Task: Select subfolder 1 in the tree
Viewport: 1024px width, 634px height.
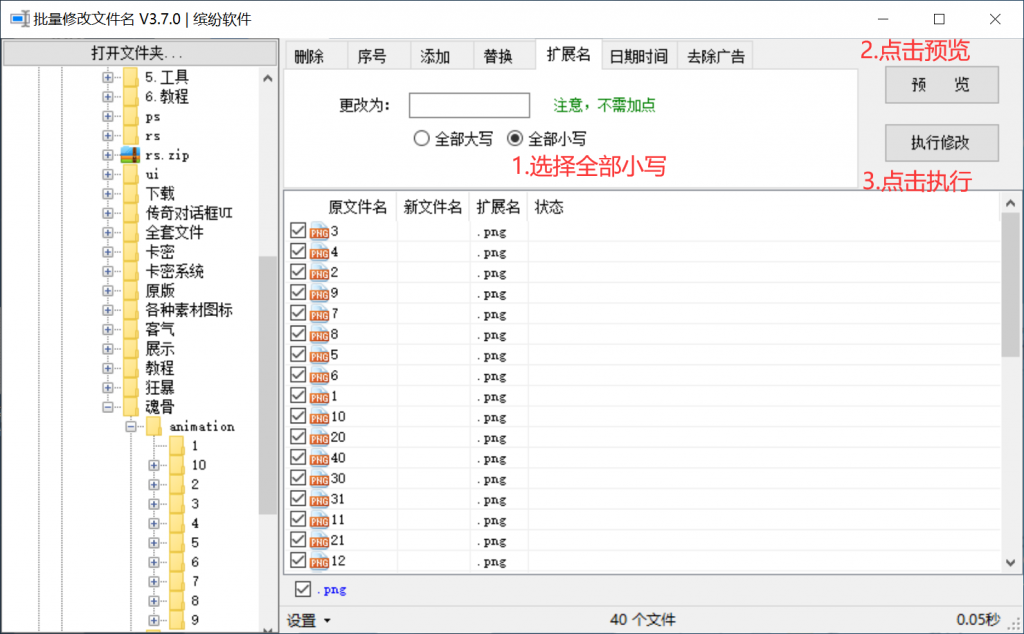Action: coord(195,446)
